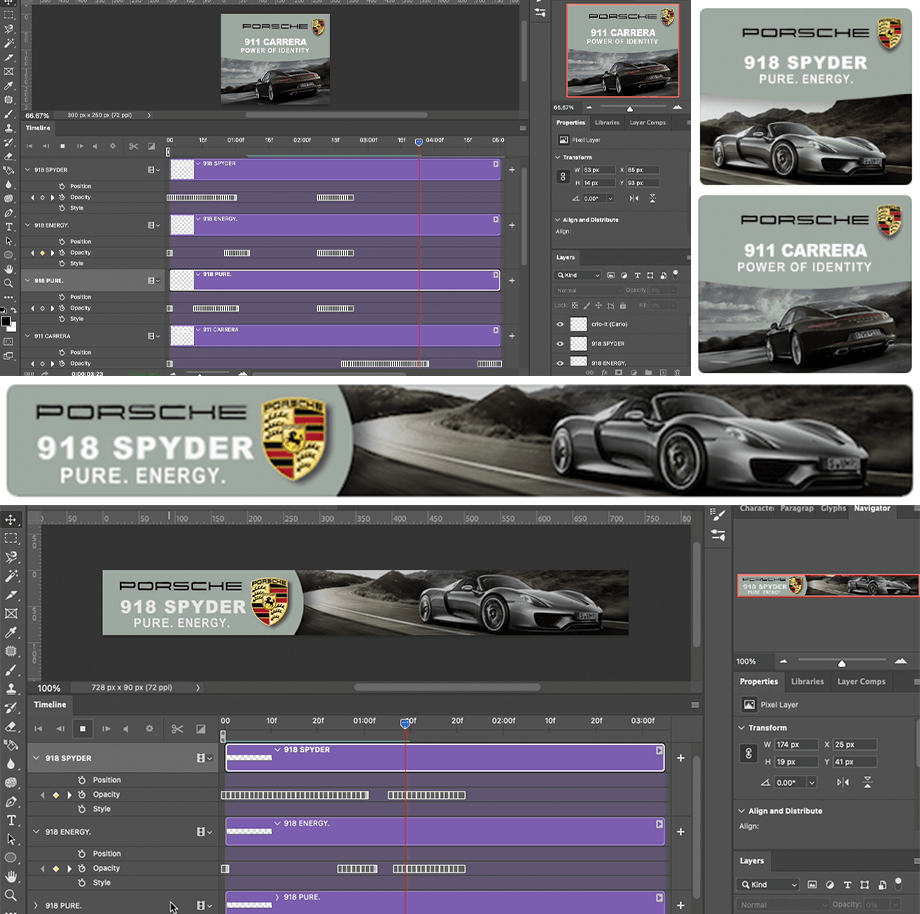The image size is (920, 914).
Task: Click the timeline playhead in wide banner window
Action: pos(405,724)
